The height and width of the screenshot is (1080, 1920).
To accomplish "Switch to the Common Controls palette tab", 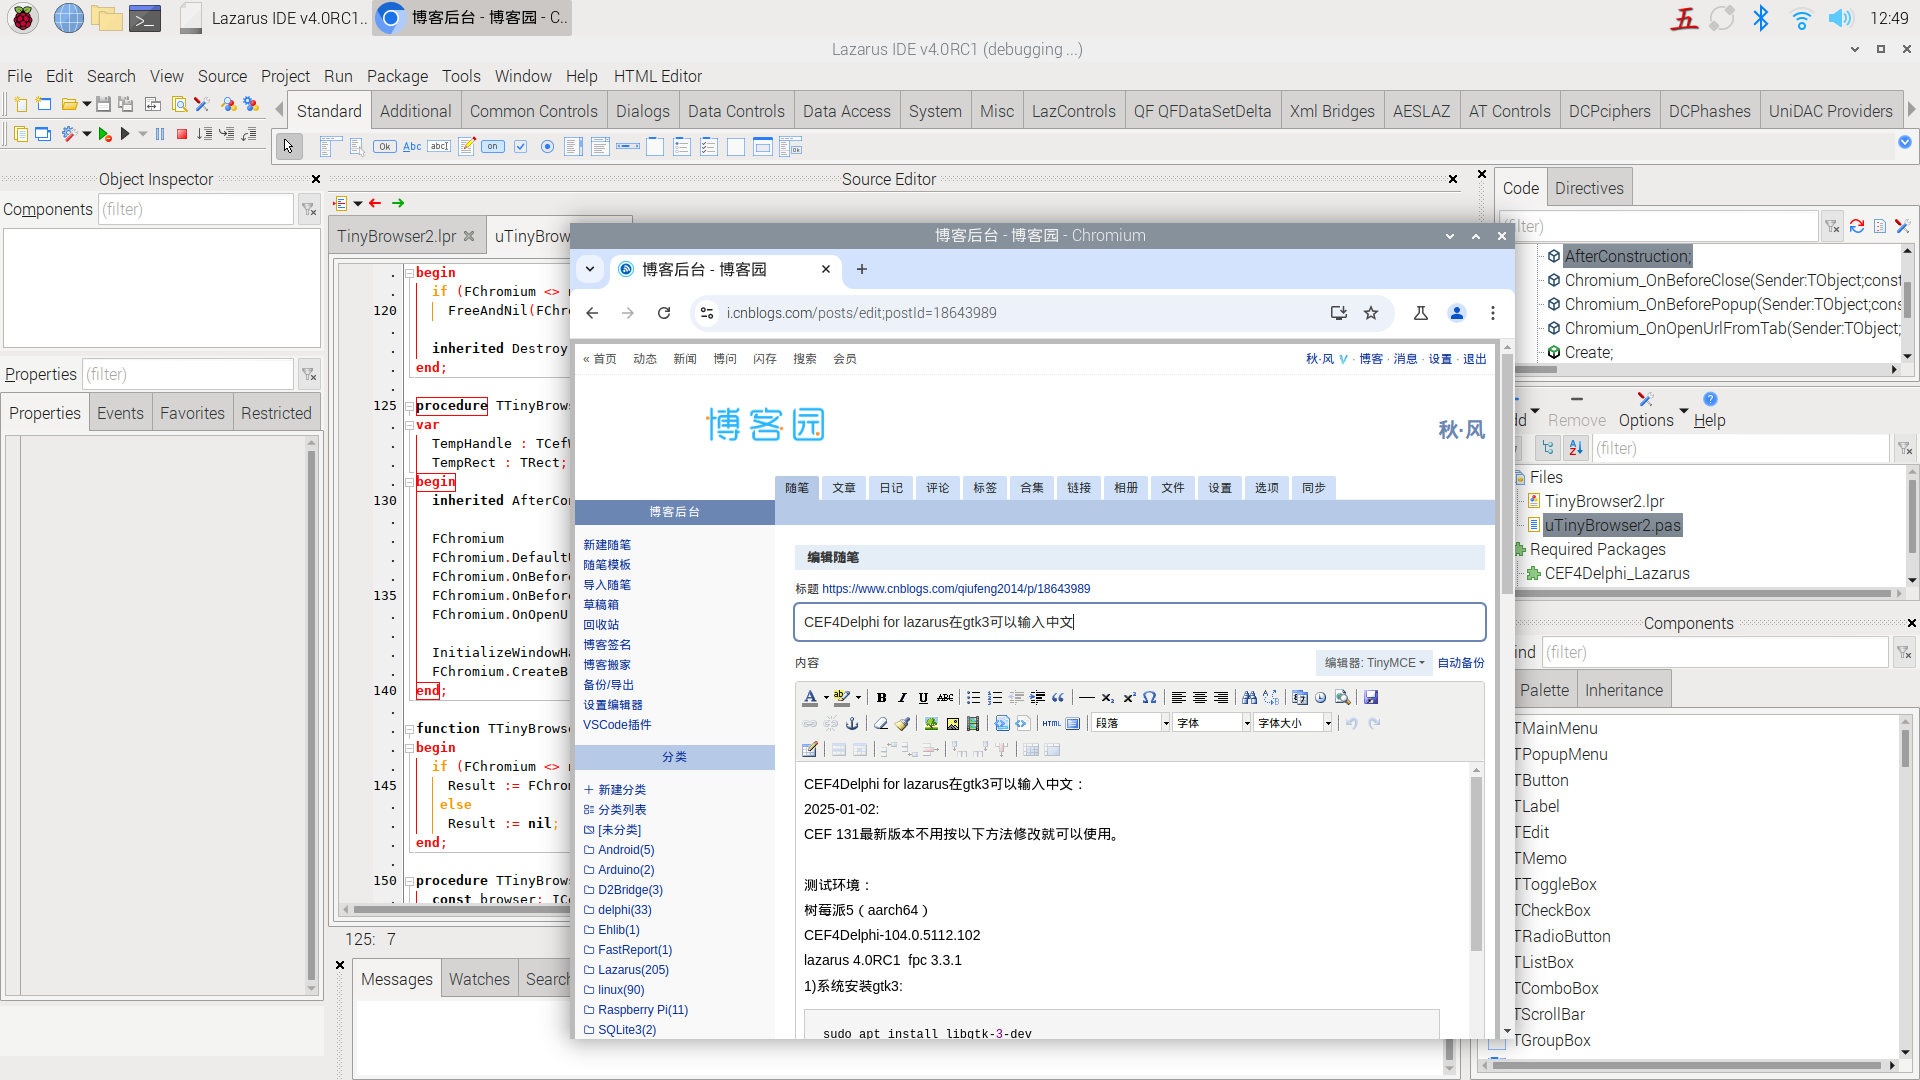I will tap(533, 111).
